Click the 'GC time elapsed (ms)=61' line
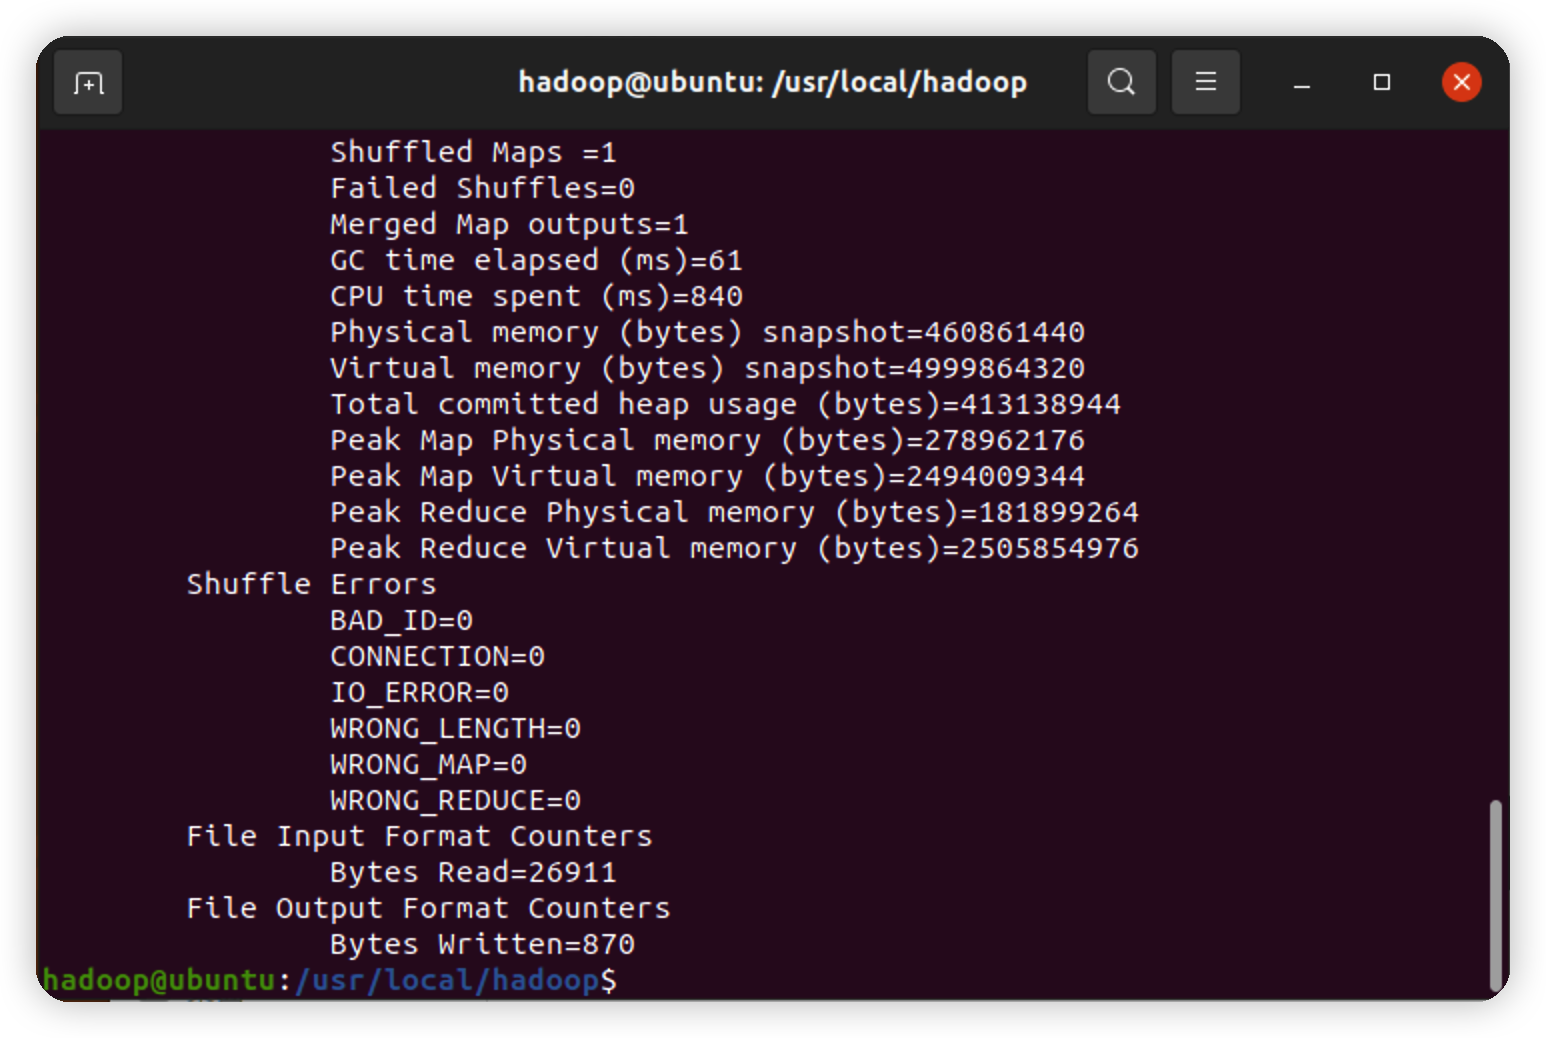The image size is (1546, 1038). click(536, 260)
